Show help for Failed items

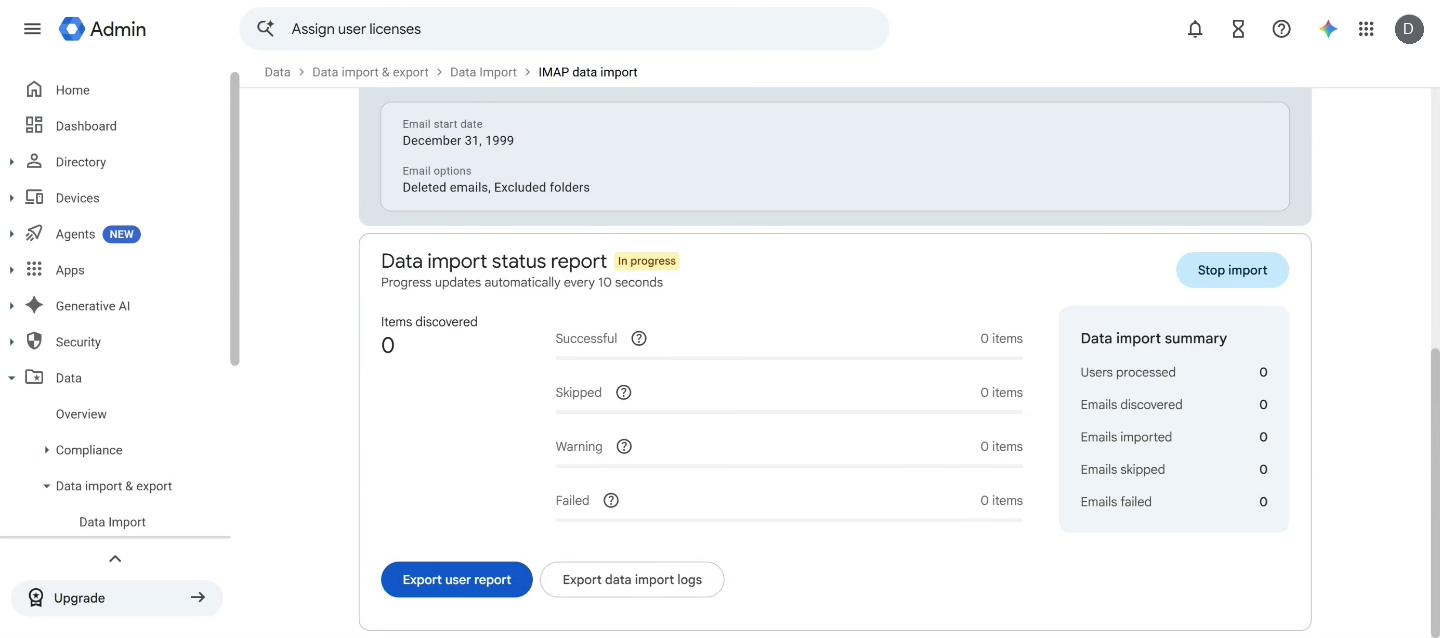611,500
